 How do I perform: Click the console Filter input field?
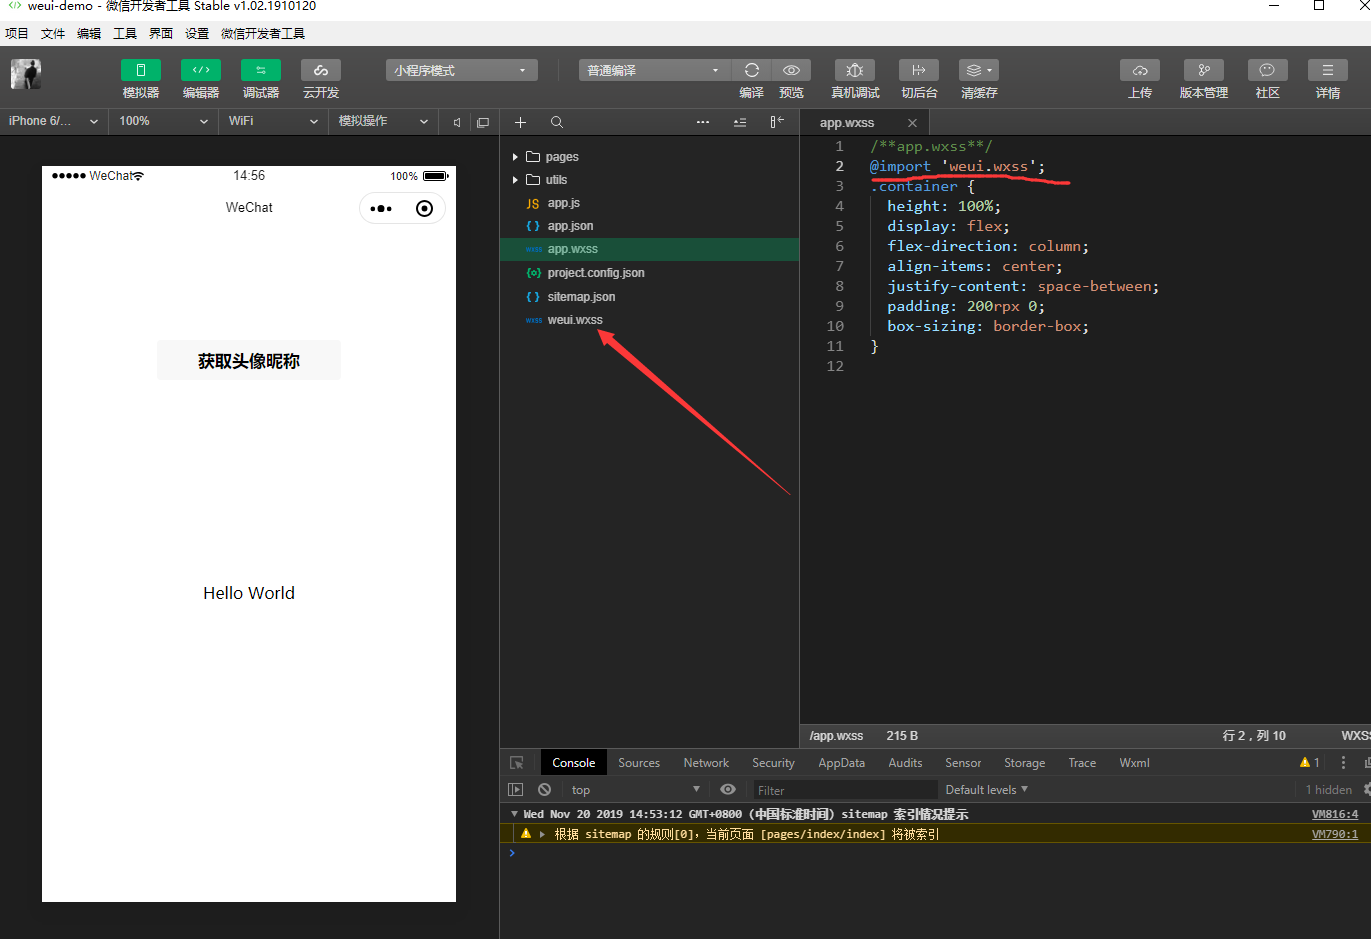[x=845, y=790]
